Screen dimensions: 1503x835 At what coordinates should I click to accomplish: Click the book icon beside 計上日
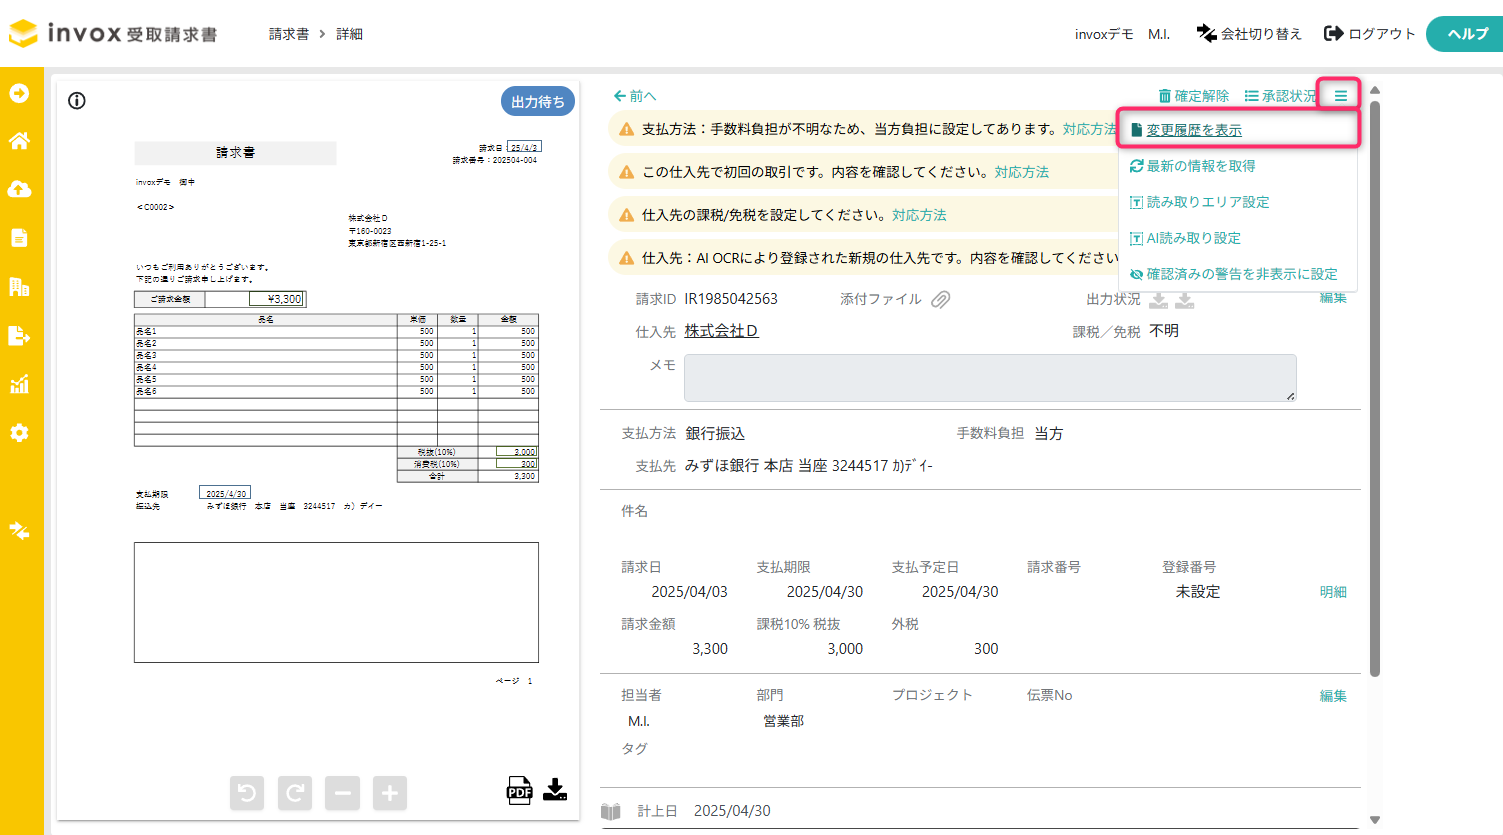611,811
